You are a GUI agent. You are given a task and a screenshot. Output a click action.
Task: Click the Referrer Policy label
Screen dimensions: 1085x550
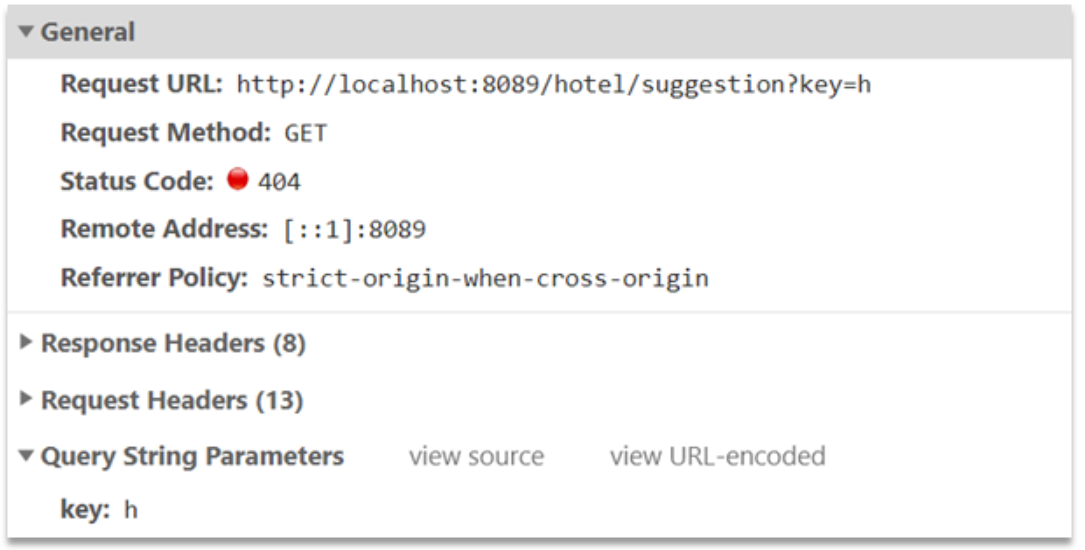tap(153, 278)
